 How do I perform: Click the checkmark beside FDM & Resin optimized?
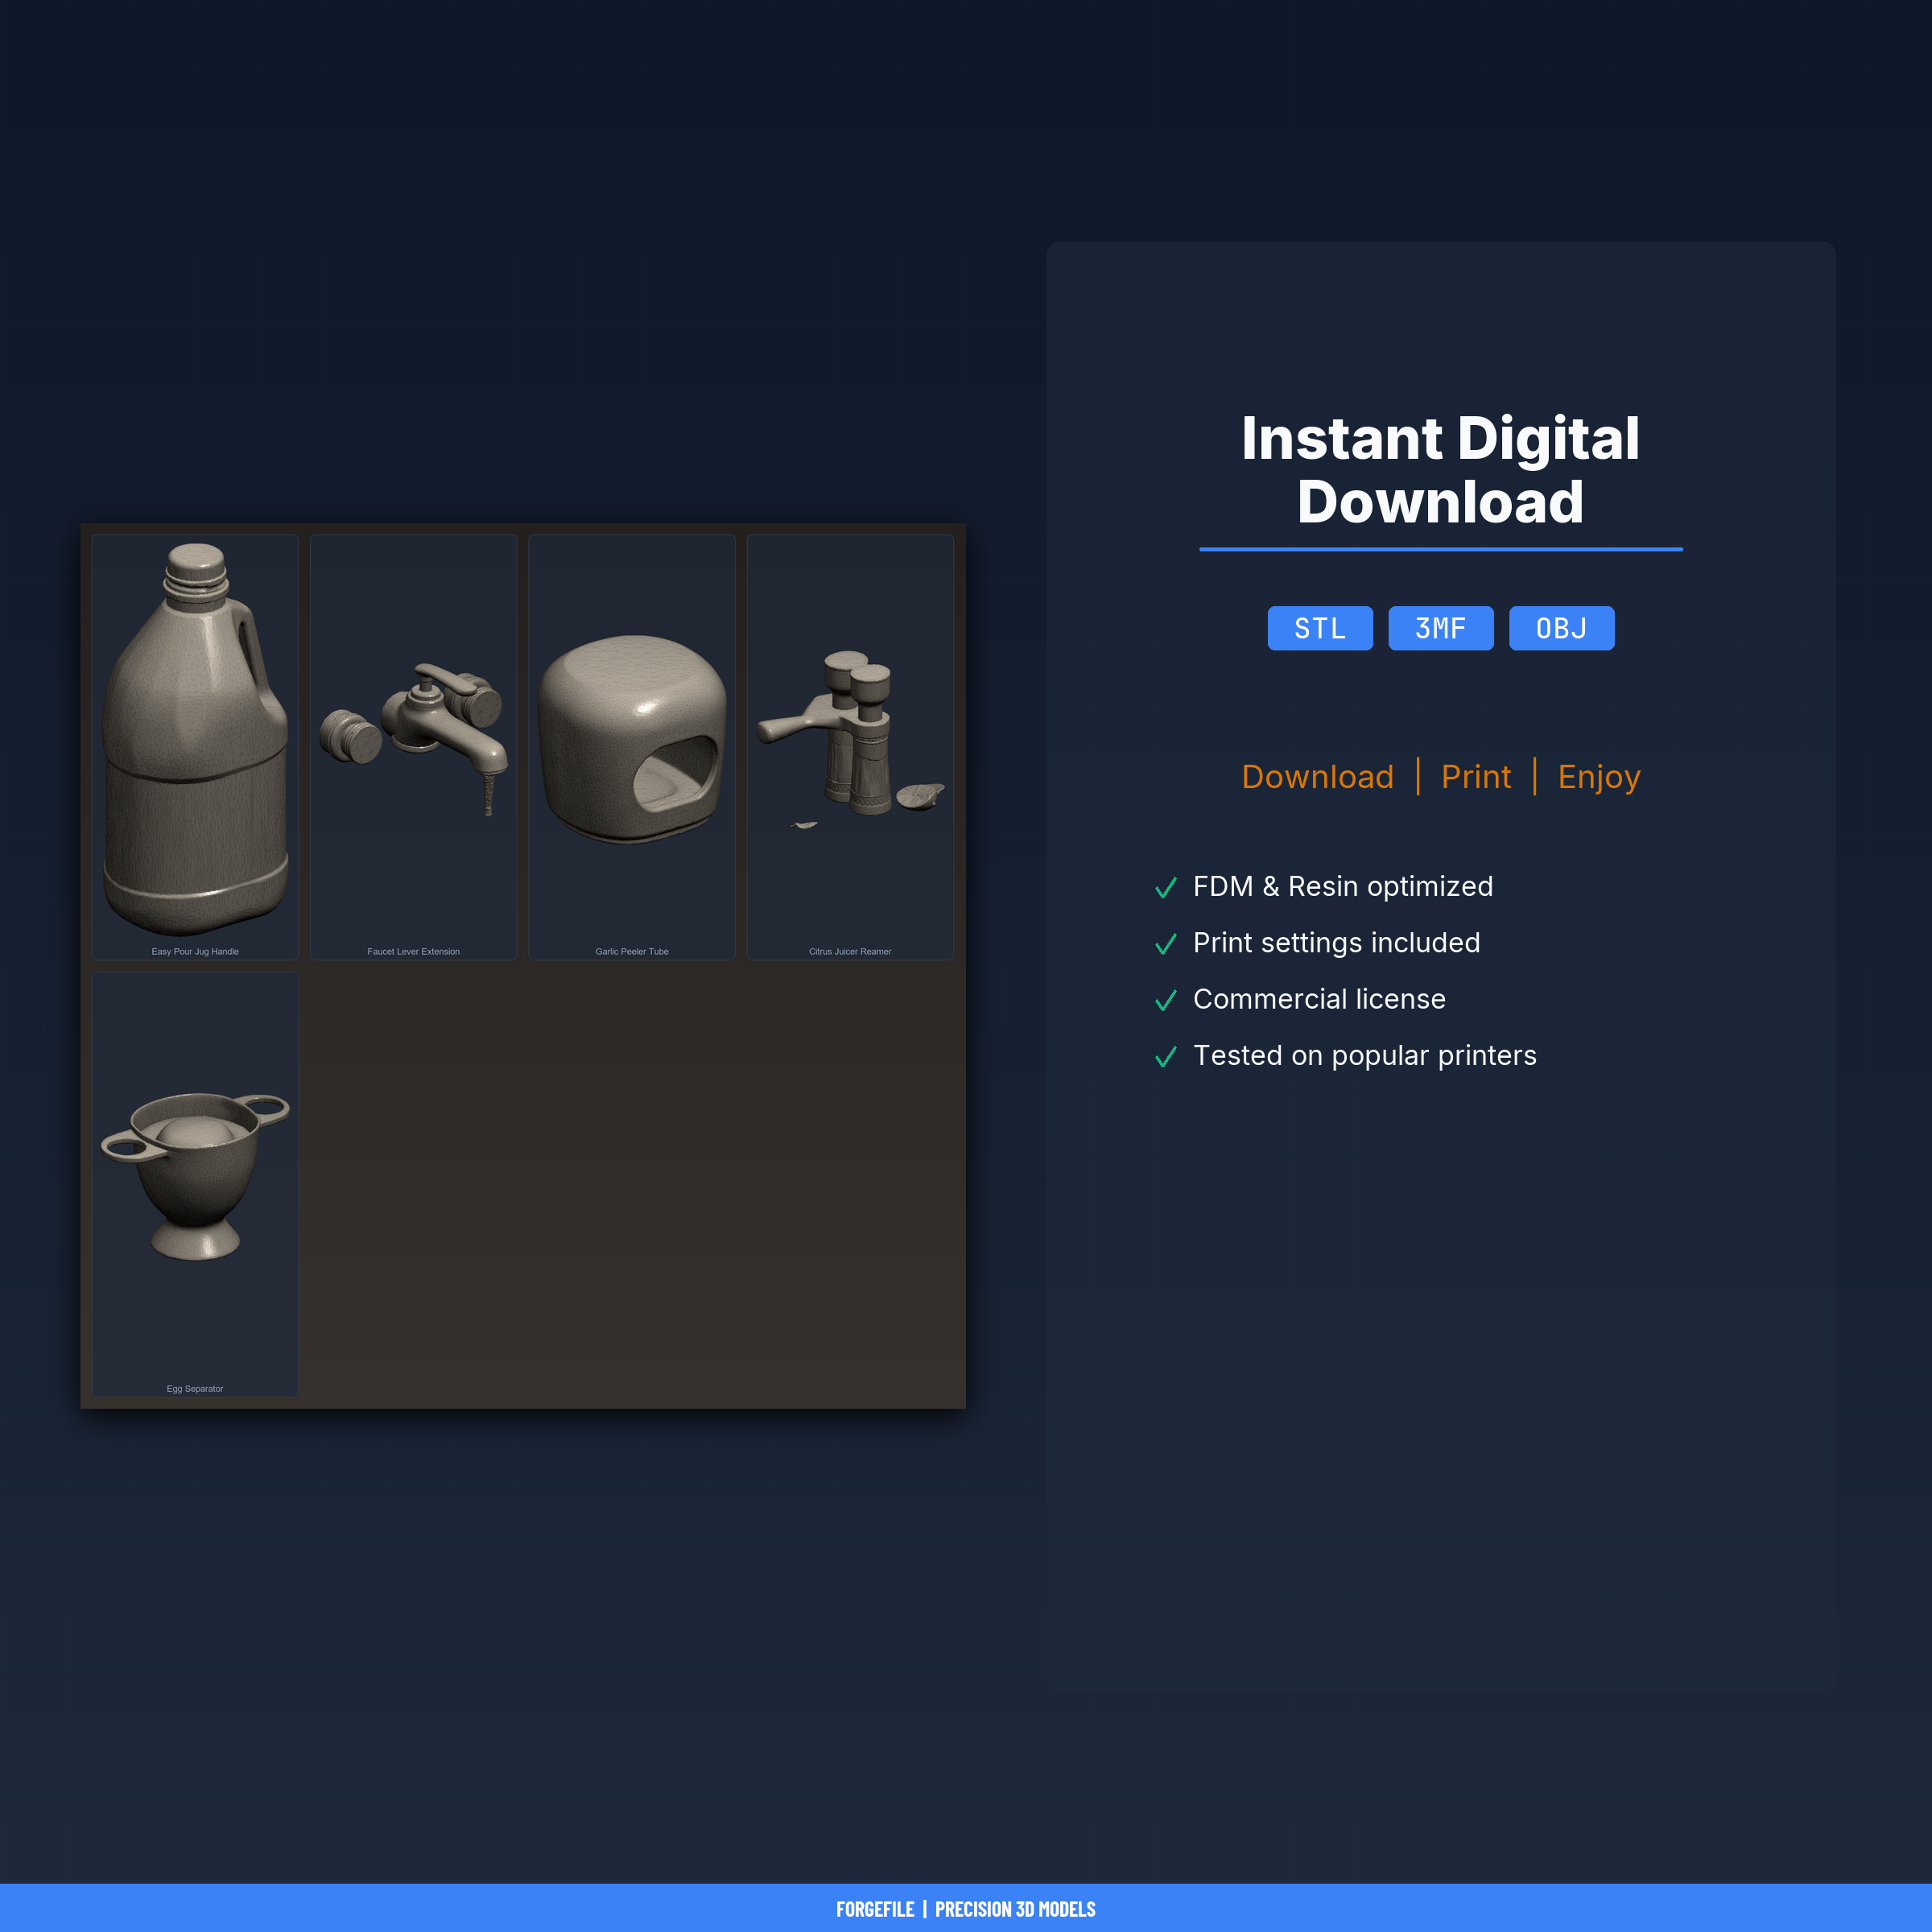click(x=1165, y=887)
